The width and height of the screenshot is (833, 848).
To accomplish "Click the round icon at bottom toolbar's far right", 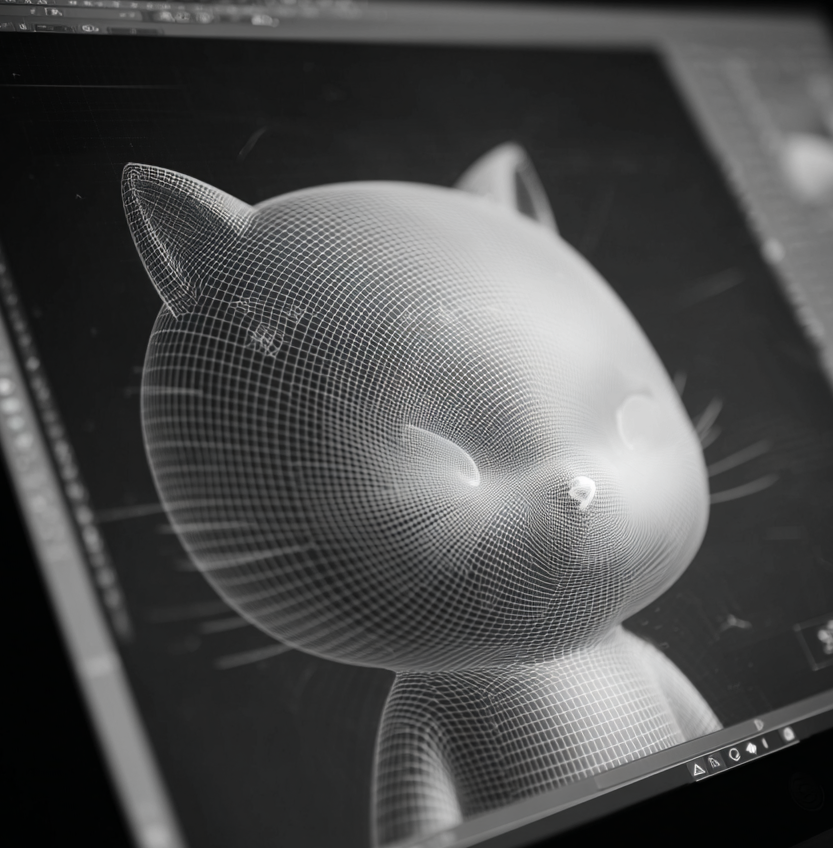I will (x=788, y=734).
